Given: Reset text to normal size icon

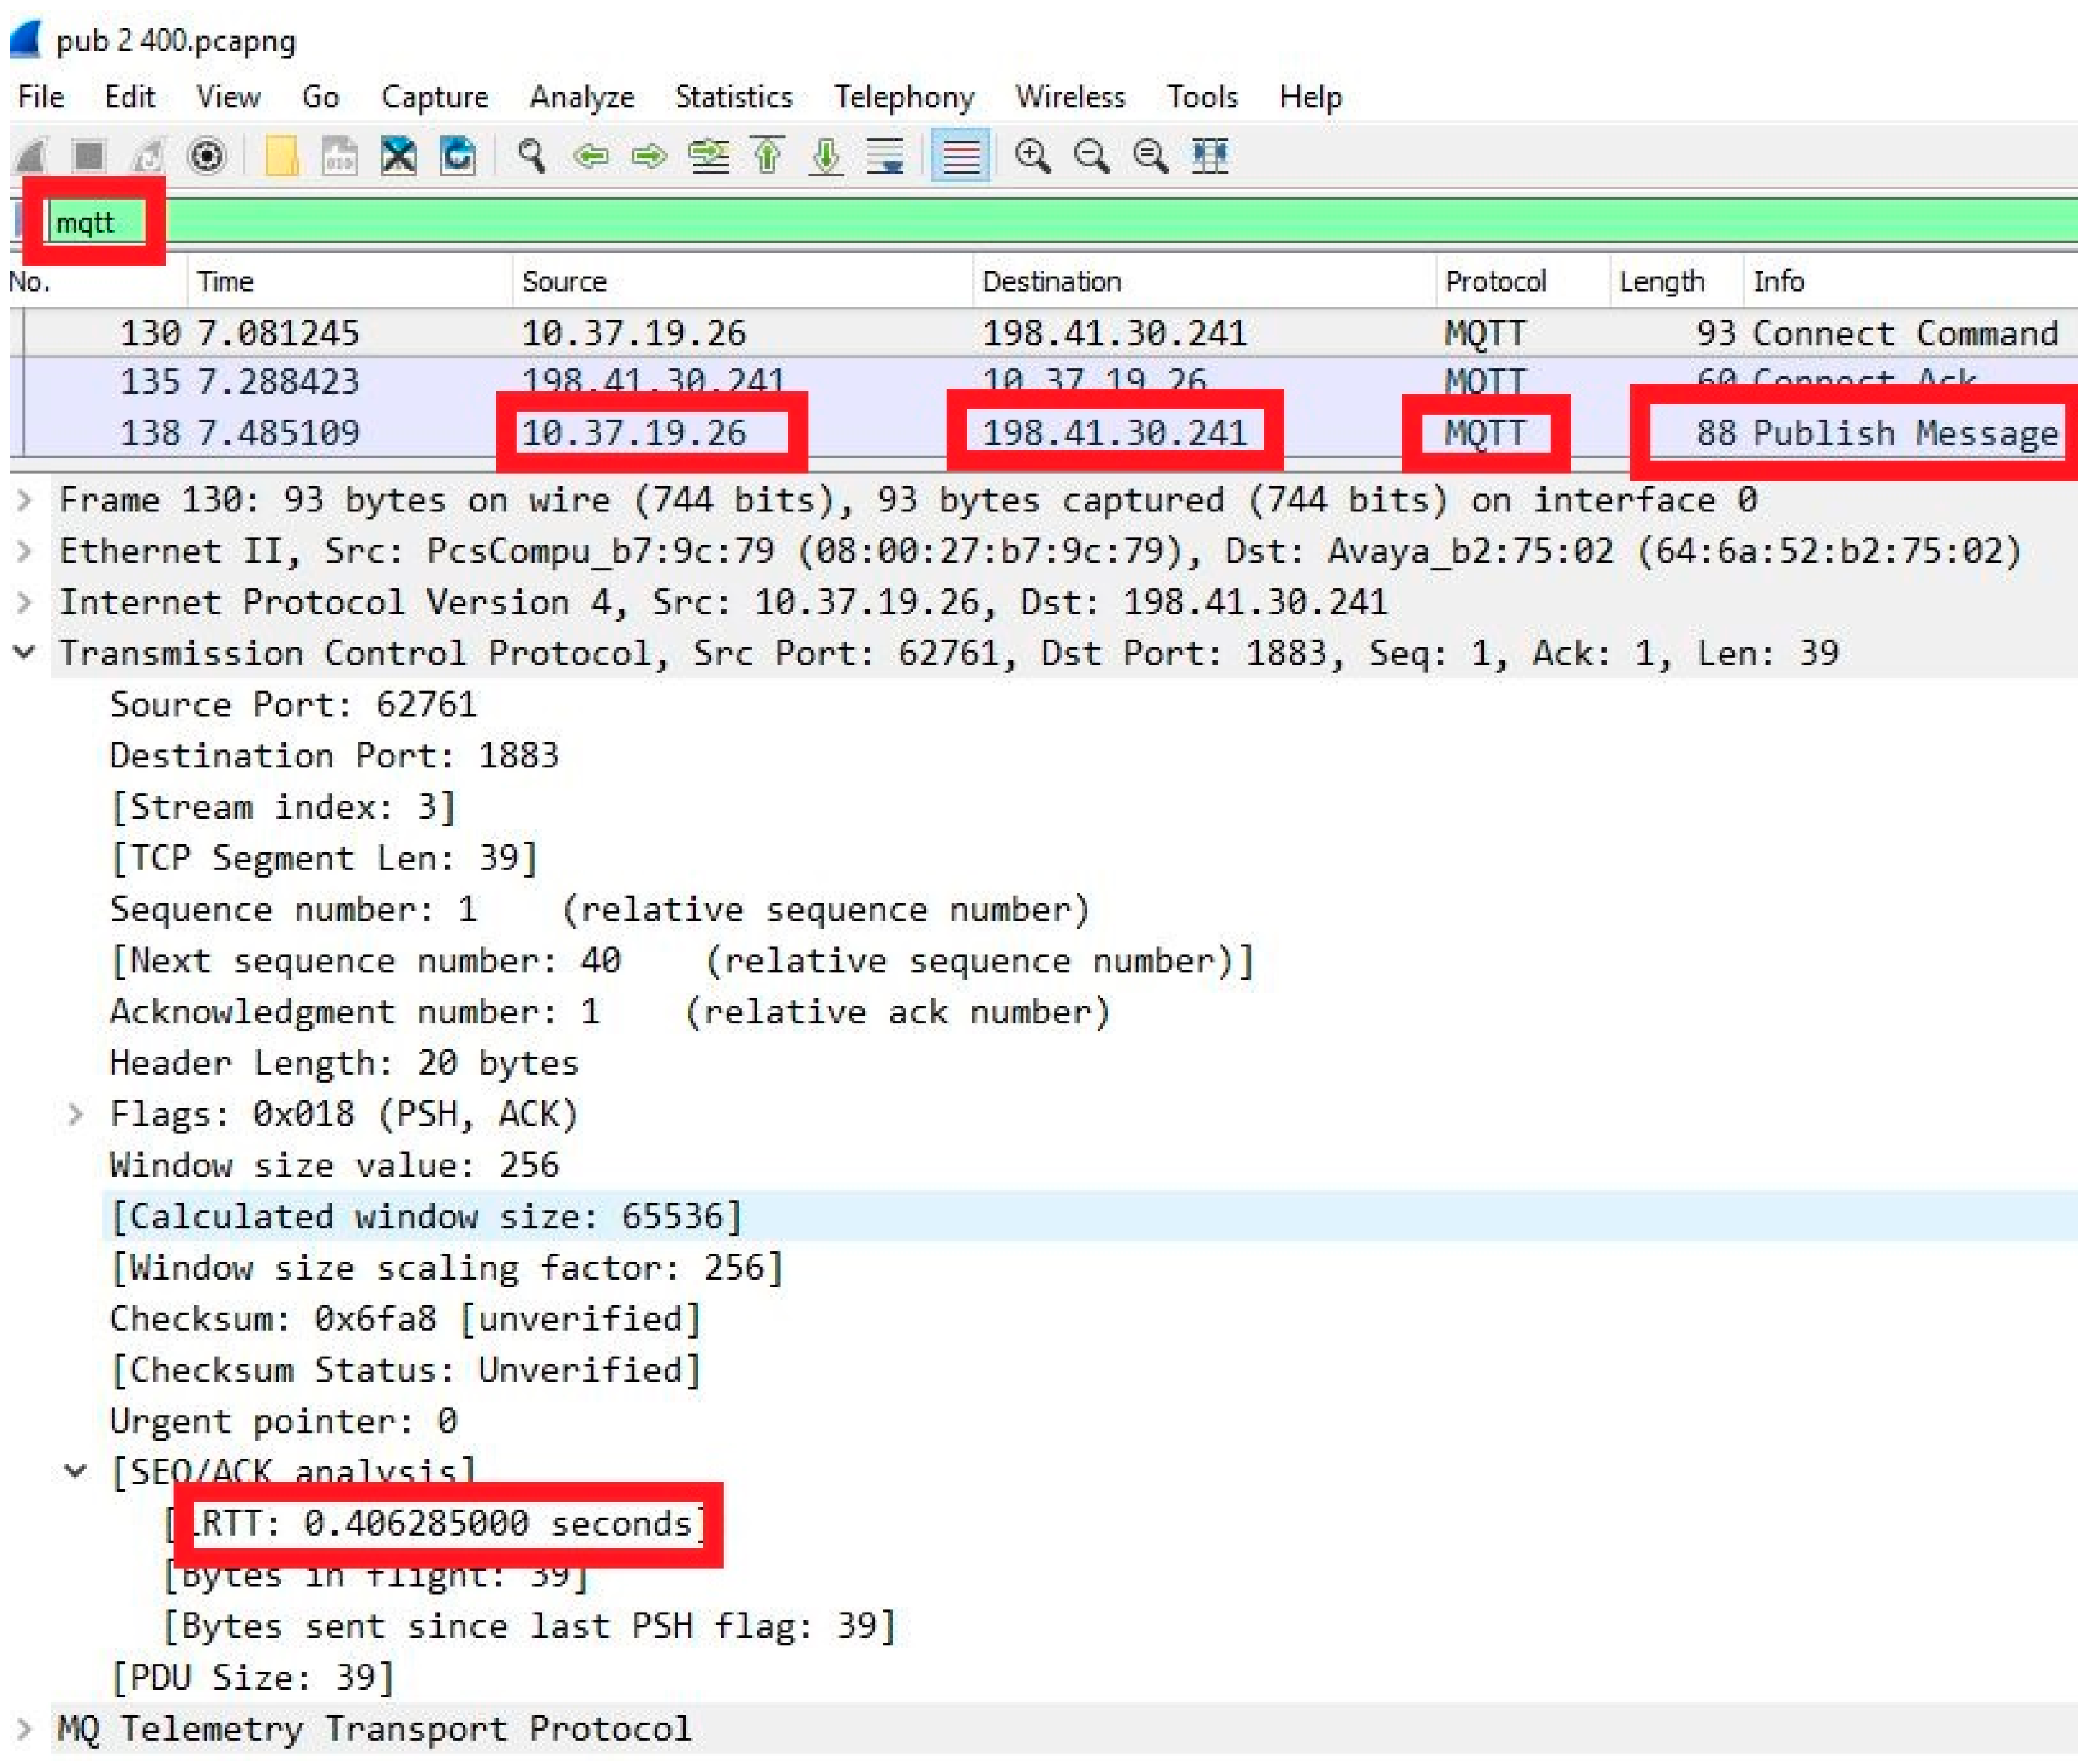Looking at the screenshot, I should pos(1150,156).
